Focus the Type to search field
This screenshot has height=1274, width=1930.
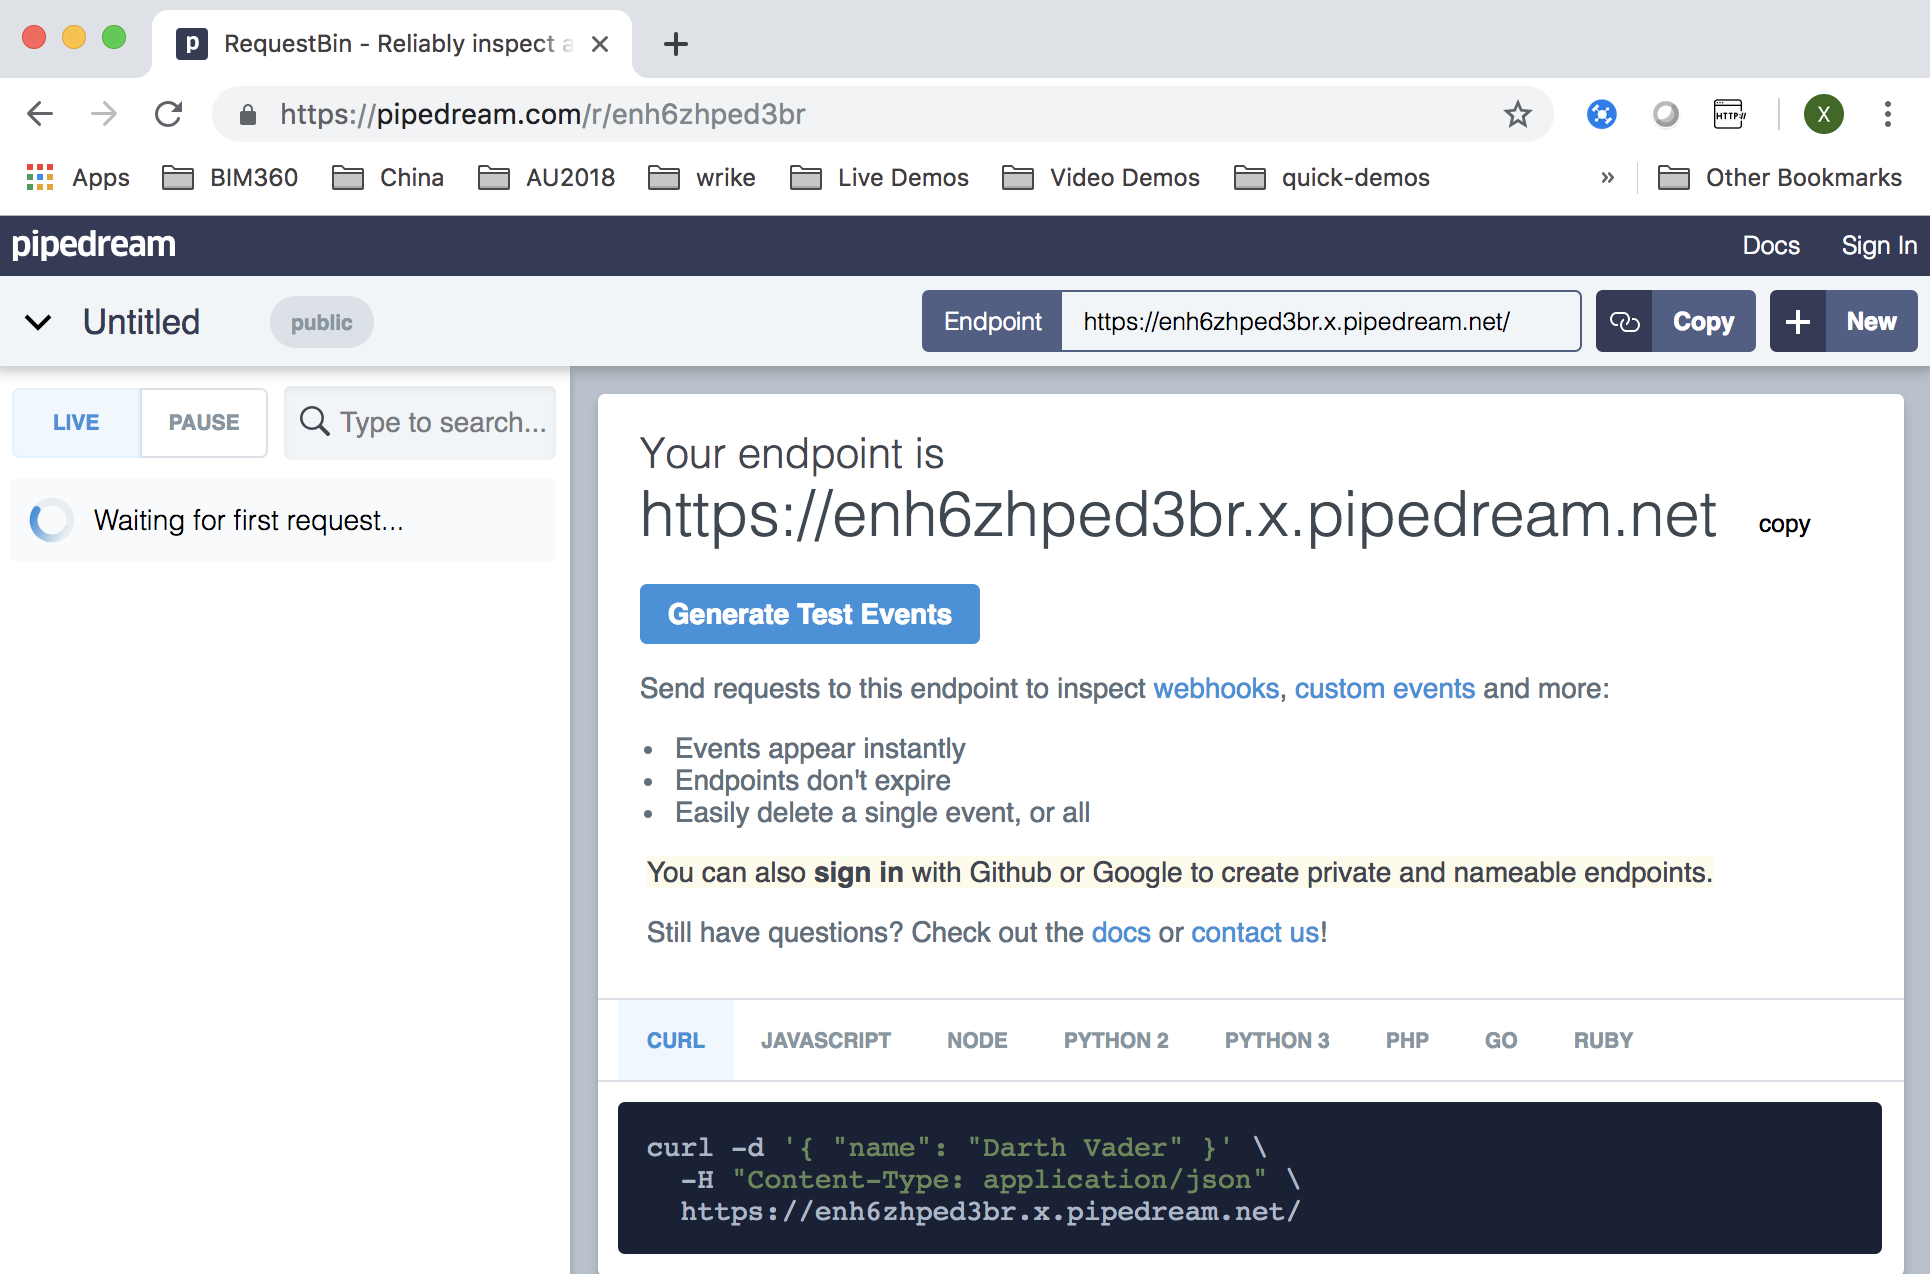click(x=420, y=422)
